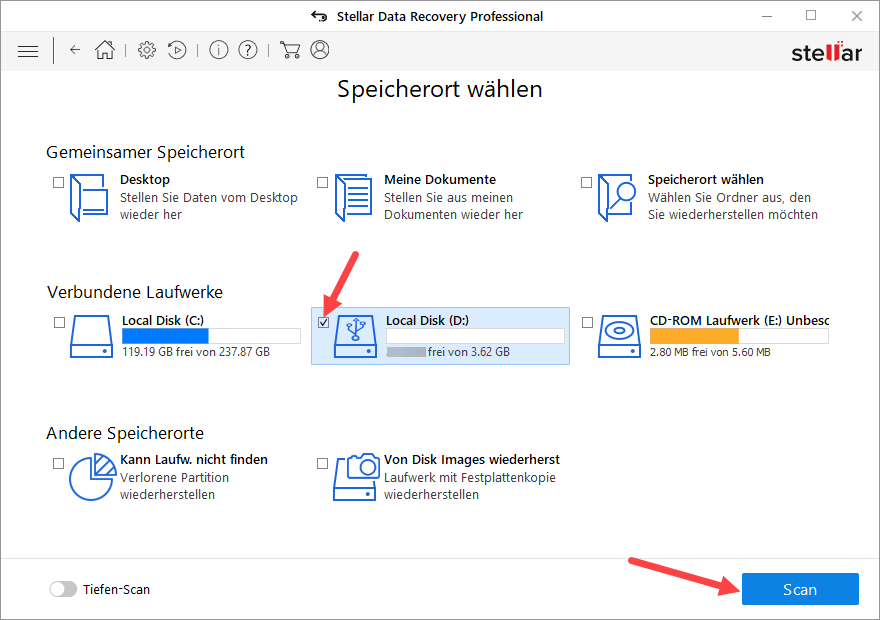This screenshot has width=880, height=620.
Task: Click 'Local Disk (D:)' label
Action: coord(427,320)
